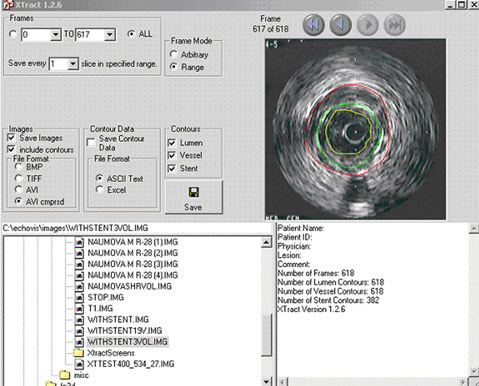Select NAUMOVASHRVOL.IMG in the file tree
Viewport: 479px width, 386px height.
pos(130,286)
